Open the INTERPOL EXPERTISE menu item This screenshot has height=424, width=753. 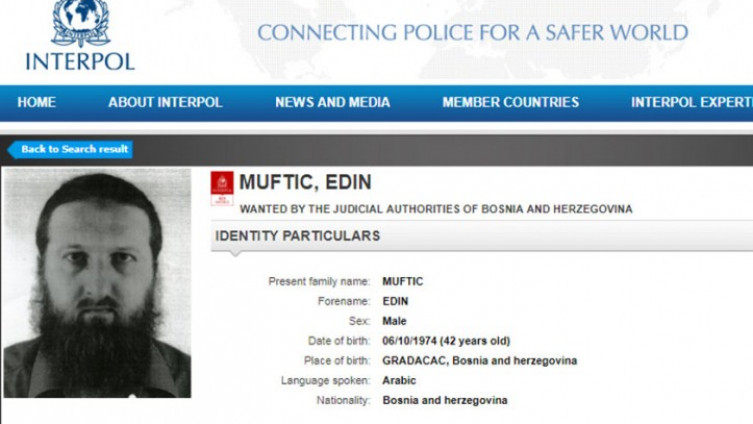coord(691,102)
